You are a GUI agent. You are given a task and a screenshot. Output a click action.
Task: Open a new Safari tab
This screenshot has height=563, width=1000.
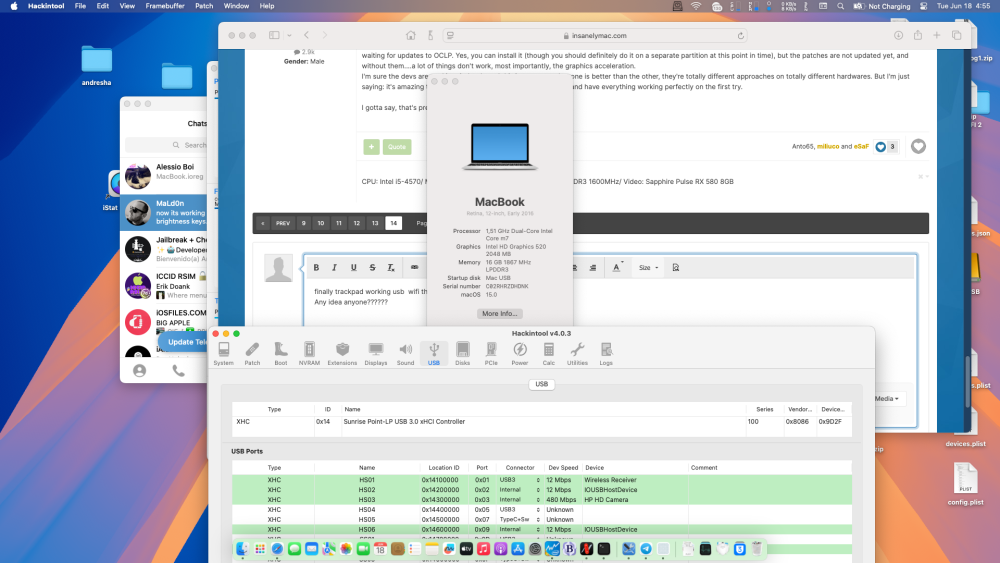pyautogui.click(x=937, y=36)
